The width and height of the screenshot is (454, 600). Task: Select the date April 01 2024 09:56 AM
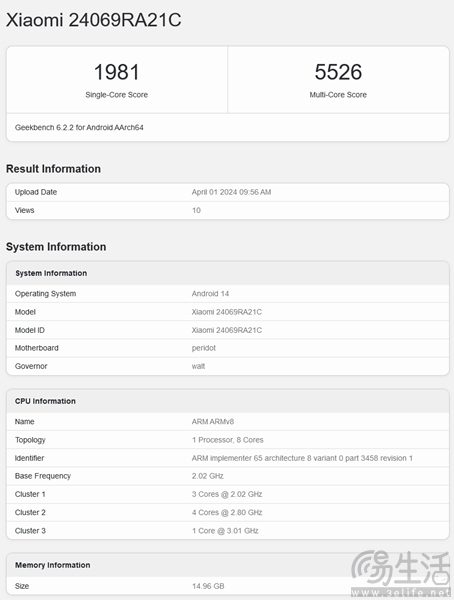(231, 192)
